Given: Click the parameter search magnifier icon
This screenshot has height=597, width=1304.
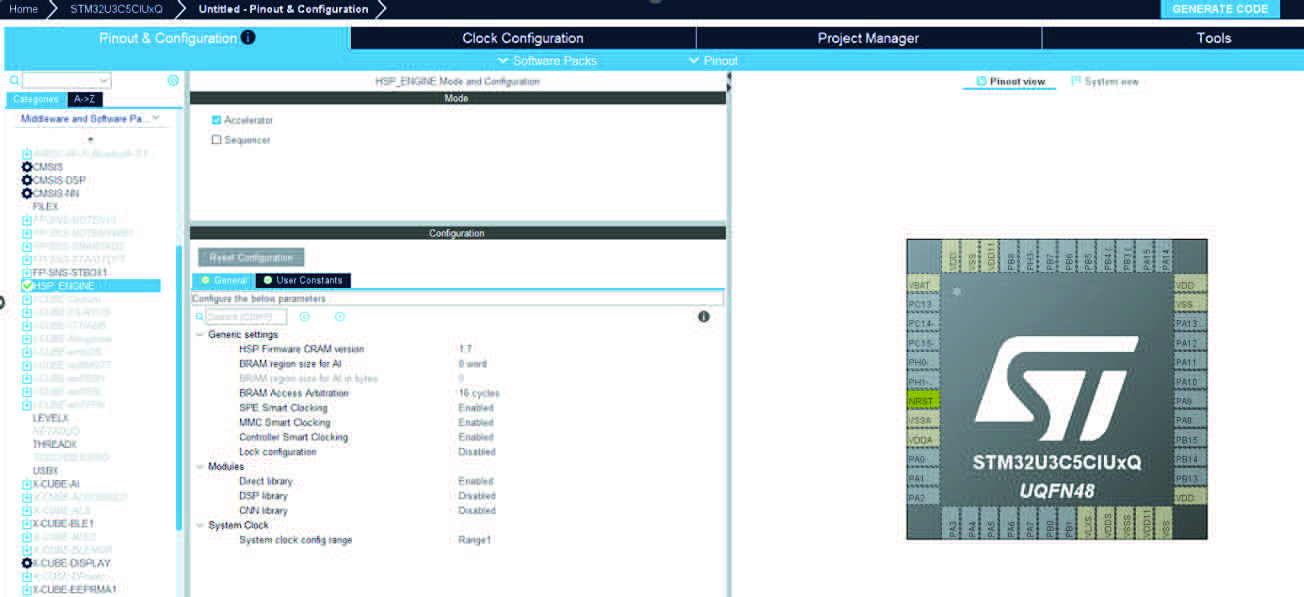Looking at the screenshot, I should pyautogui.click(x=200, y=317).
